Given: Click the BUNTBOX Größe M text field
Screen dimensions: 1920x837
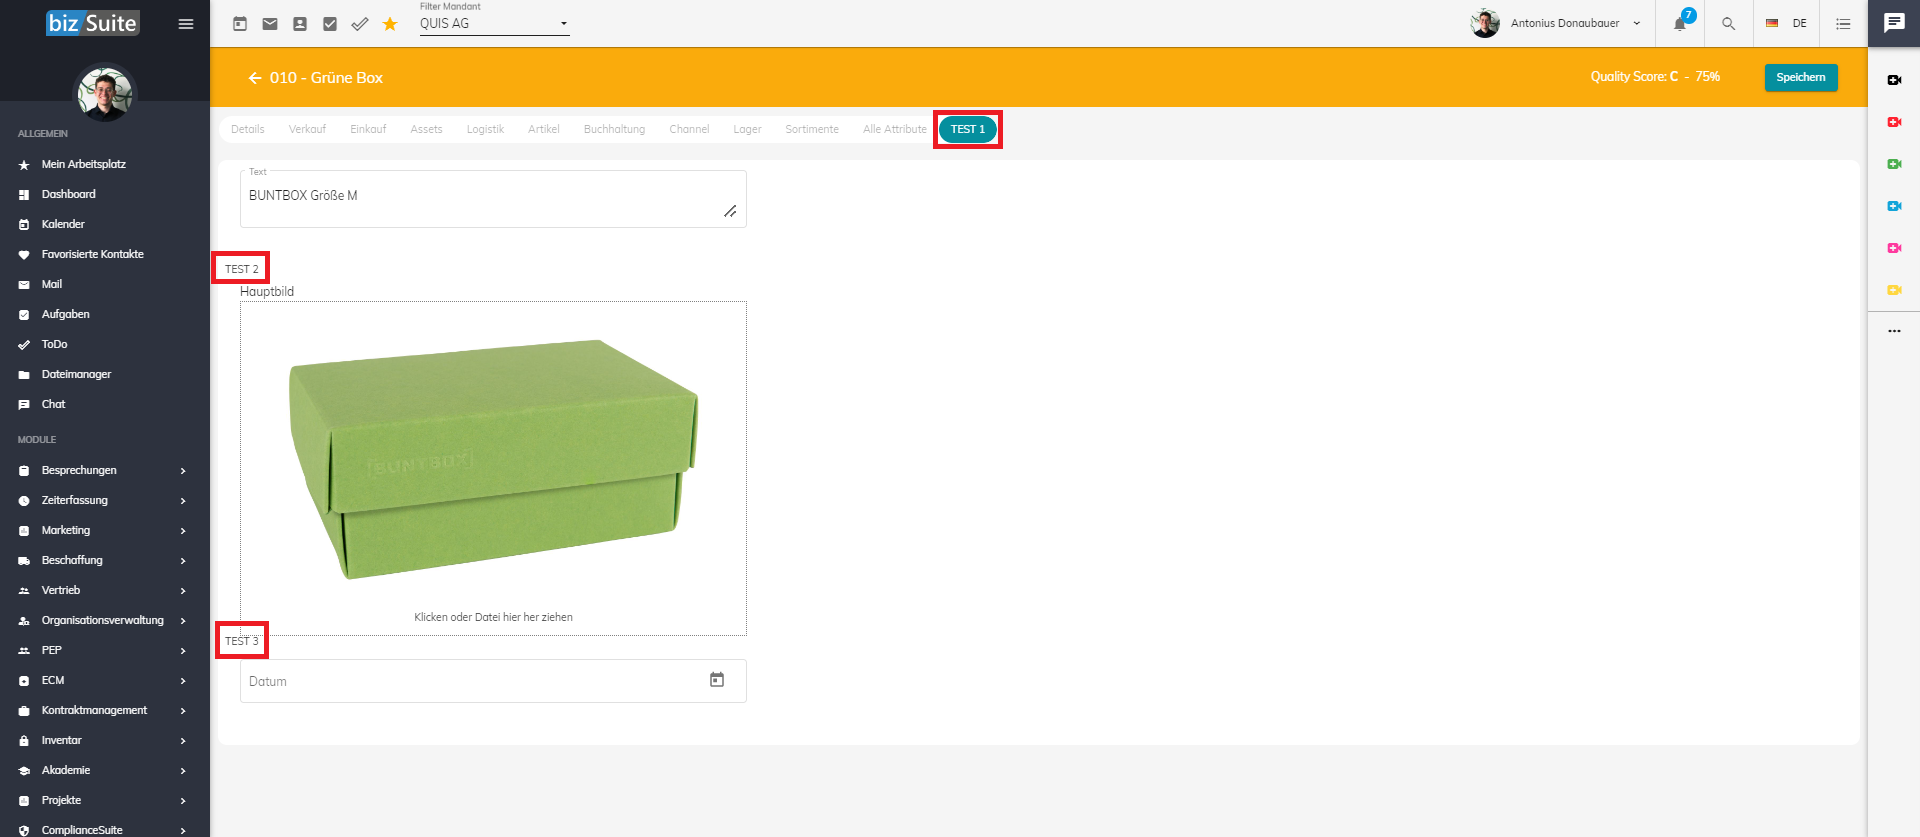Looking at the screenshot, I should point(493,199).
